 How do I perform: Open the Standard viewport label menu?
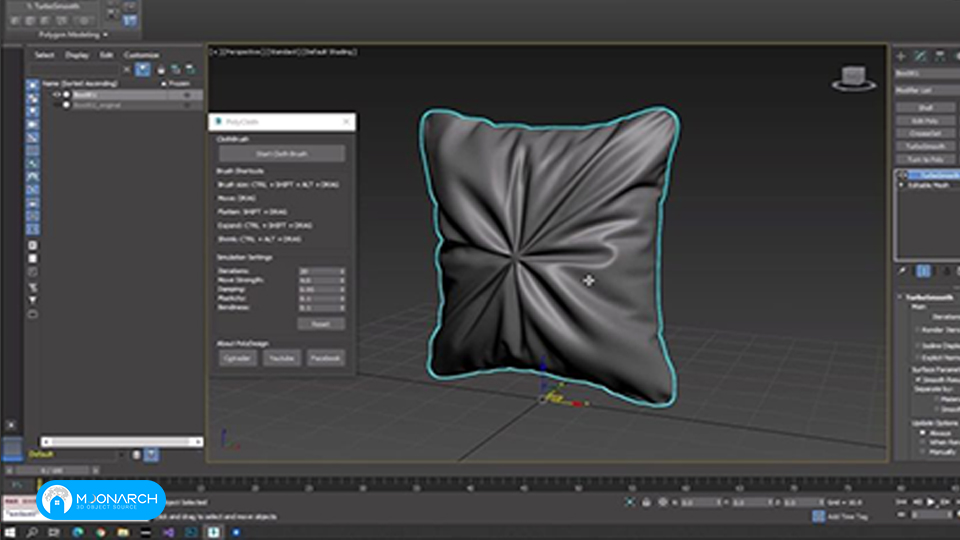pyautogui.click(x=283, y=52)
